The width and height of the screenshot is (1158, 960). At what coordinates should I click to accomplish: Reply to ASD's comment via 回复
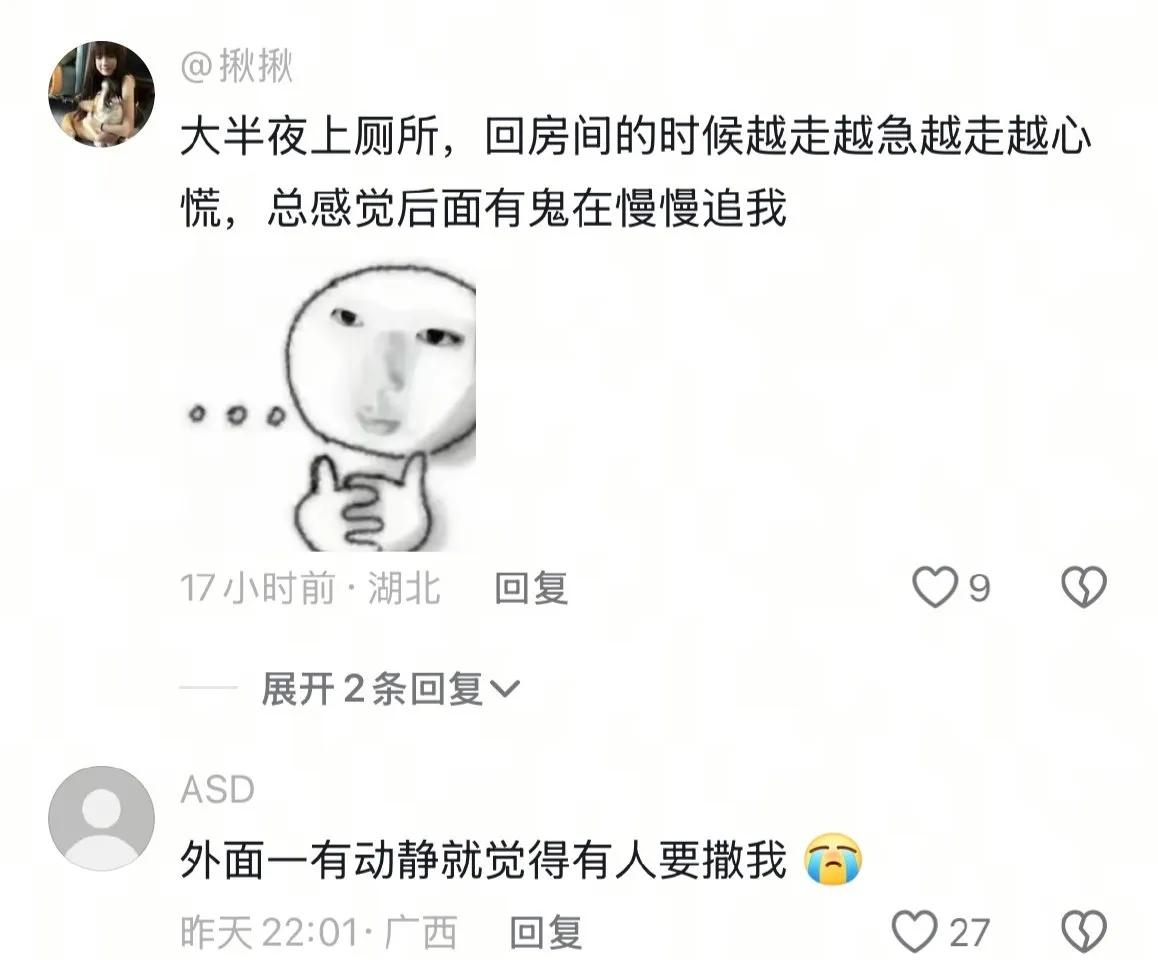point(546,933)
